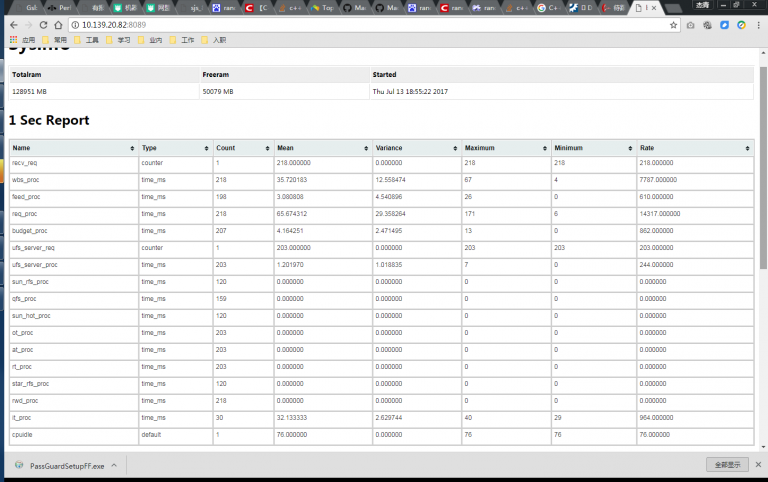Switch to the Perl tab
The width and height of the screenshot is (768, 482).
tap(60, 8)
